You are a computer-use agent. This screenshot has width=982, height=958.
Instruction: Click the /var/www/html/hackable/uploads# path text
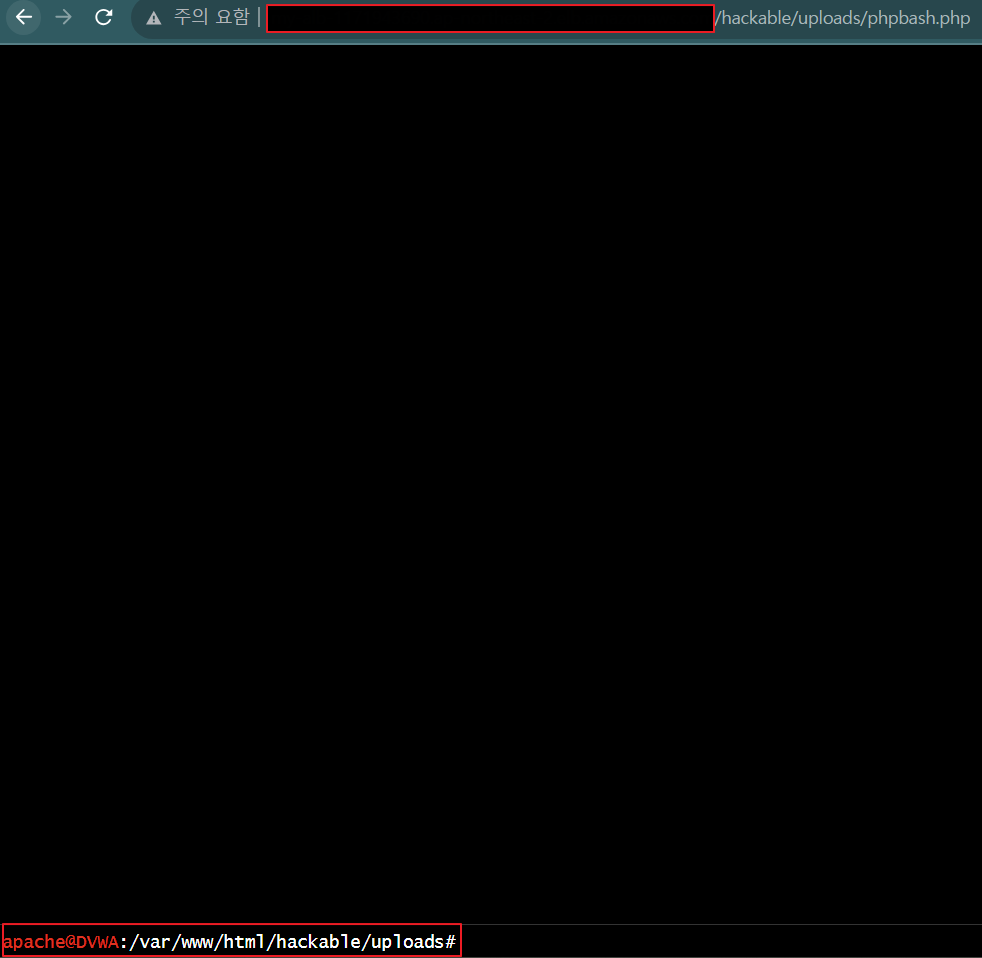[x=292, y=942]
